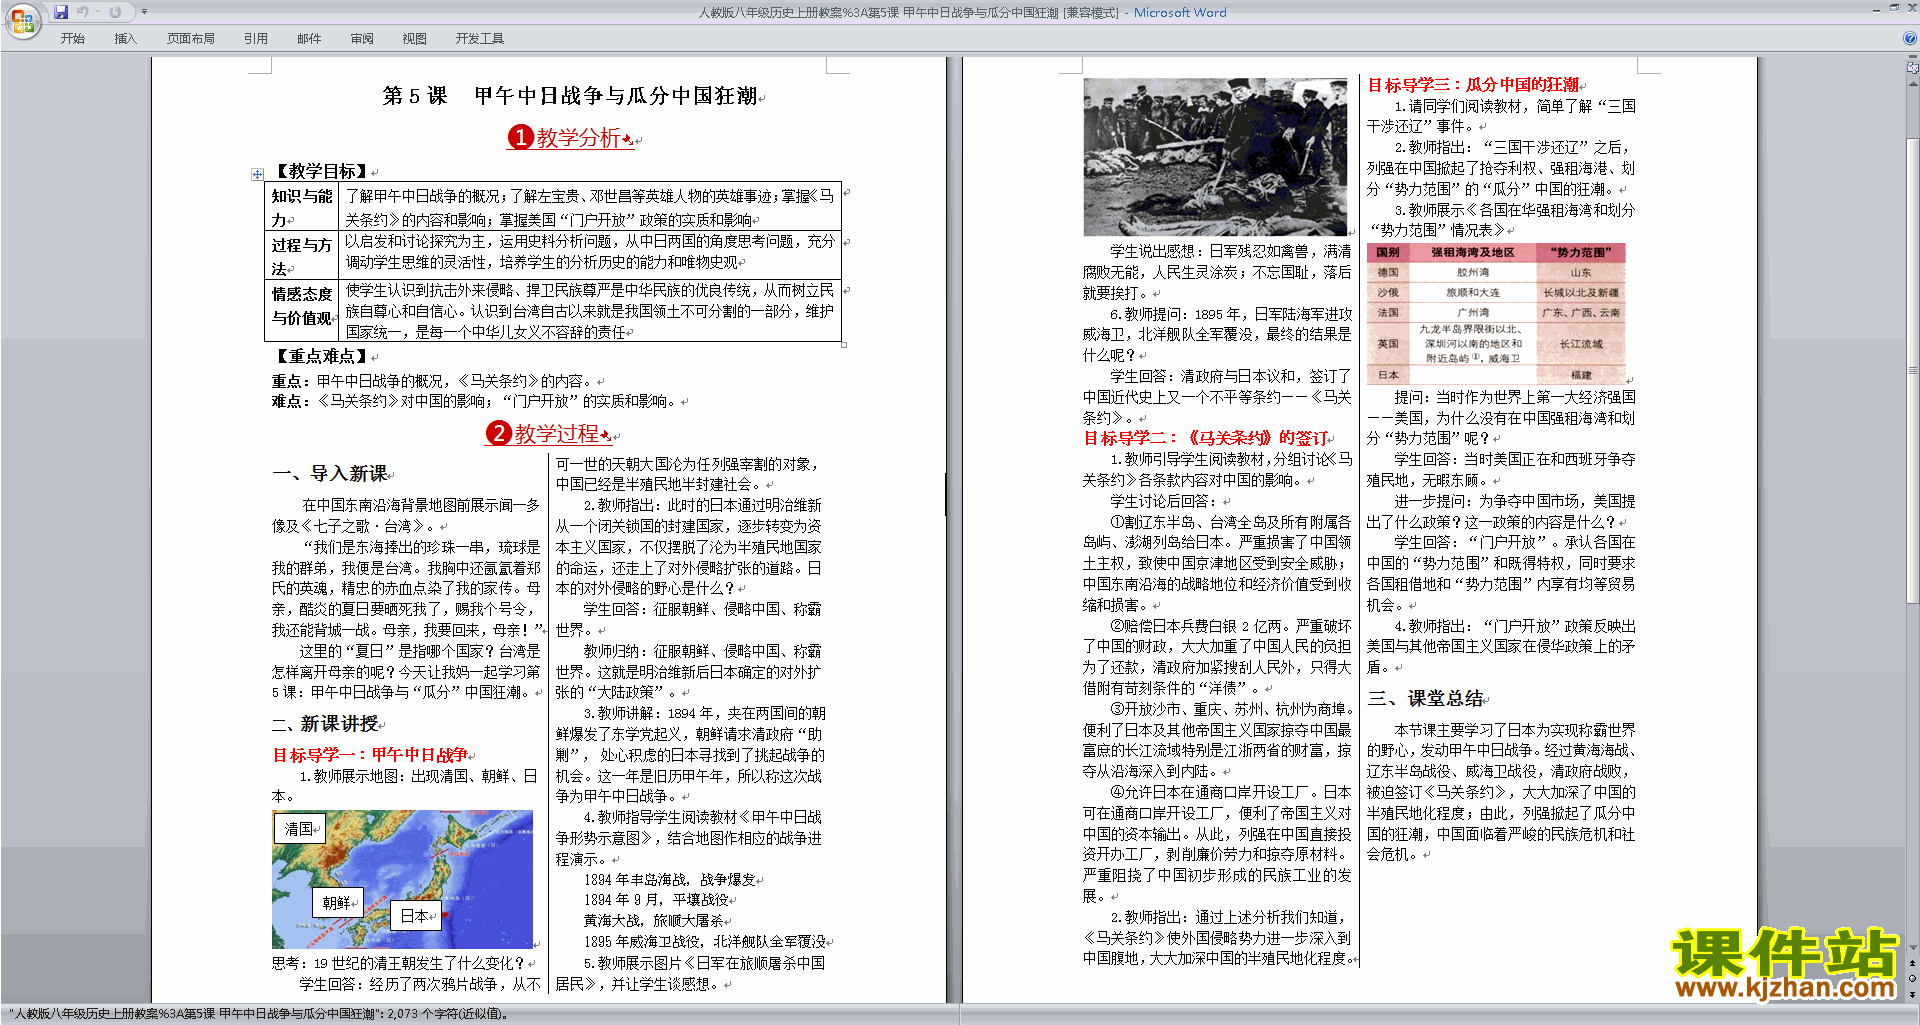Click the "势力范围" table header

click(1580, 253)
